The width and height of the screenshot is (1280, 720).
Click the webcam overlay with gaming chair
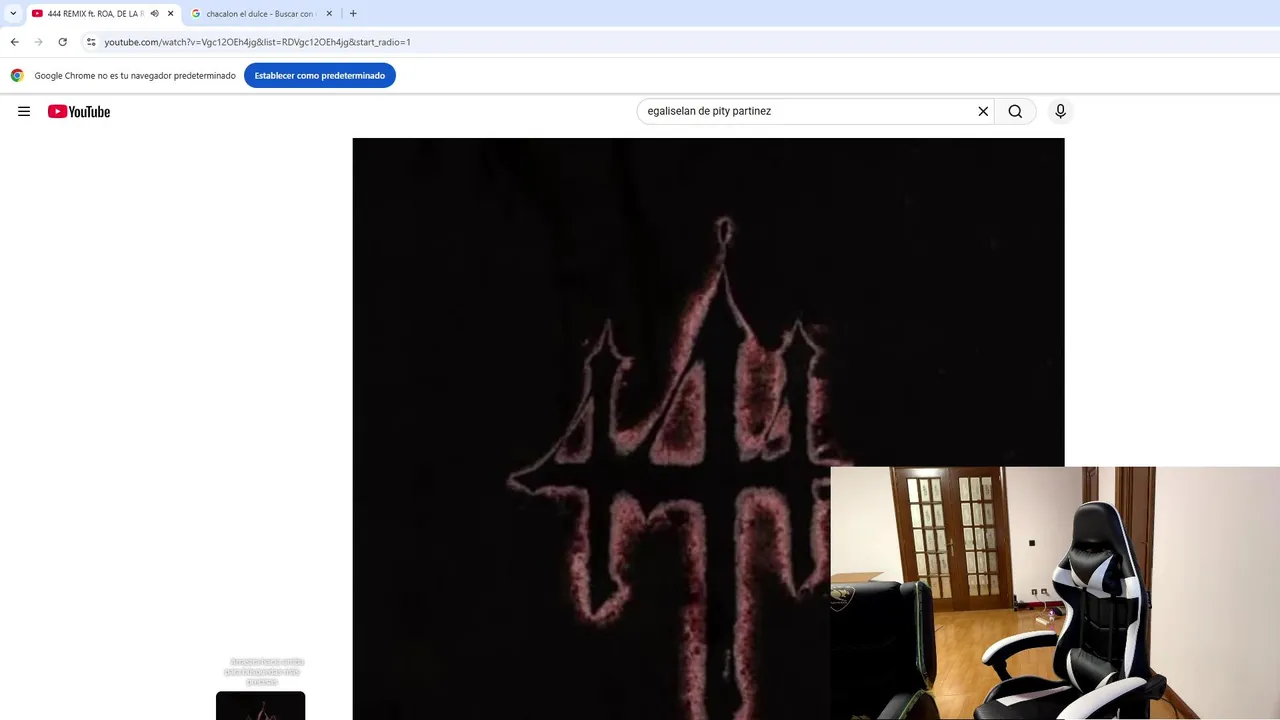tap(1055, 593)
